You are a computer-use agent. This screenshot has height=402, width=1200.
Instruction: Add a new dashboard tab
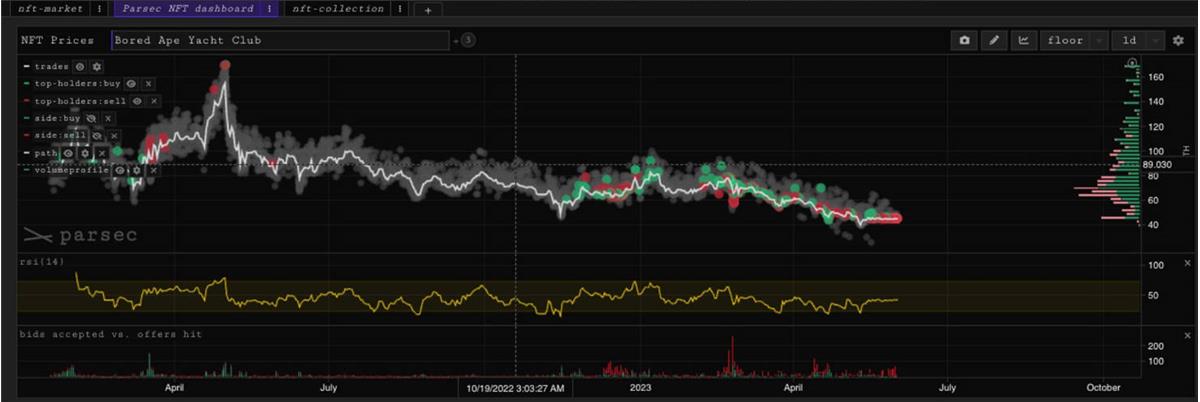(x=427, y=10)
